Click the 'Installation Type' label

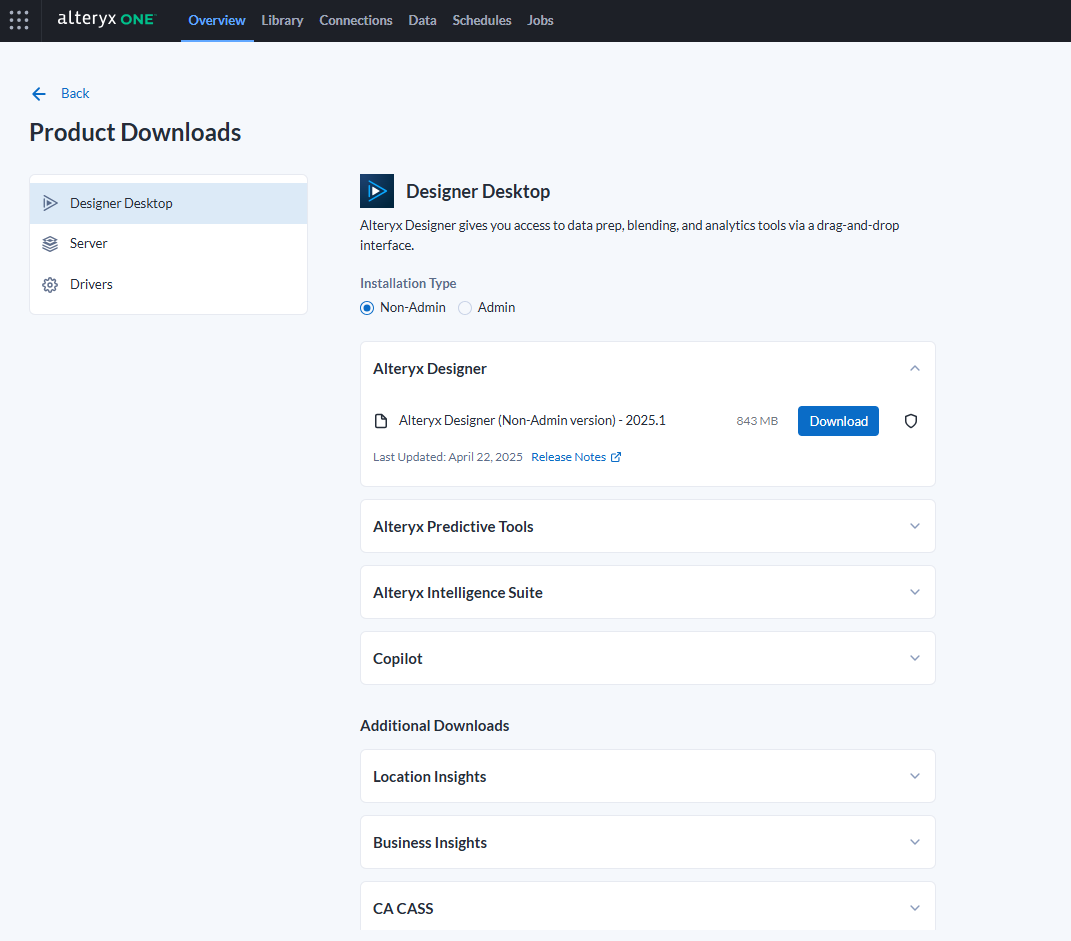(x=408, y=283)
